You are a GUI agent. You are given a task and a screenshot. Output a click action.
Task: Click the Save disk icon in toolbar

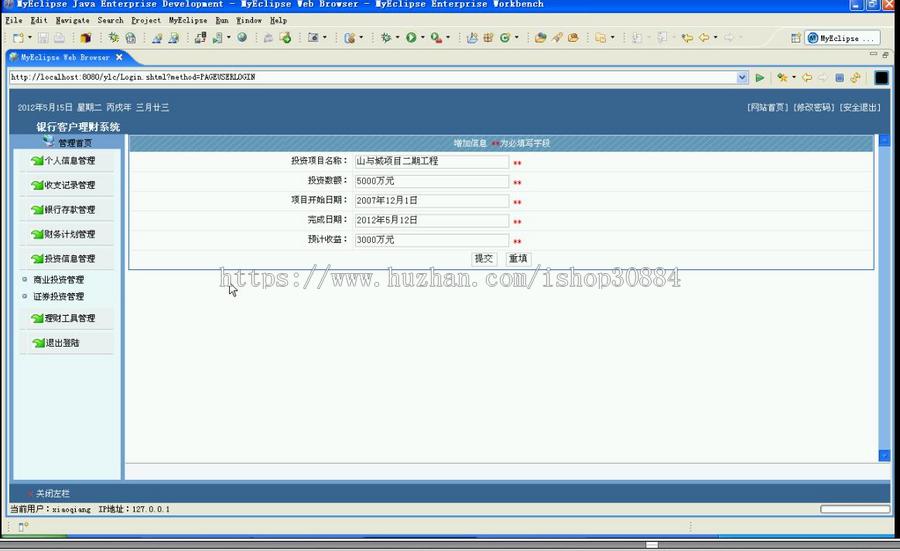pos(43,38)
